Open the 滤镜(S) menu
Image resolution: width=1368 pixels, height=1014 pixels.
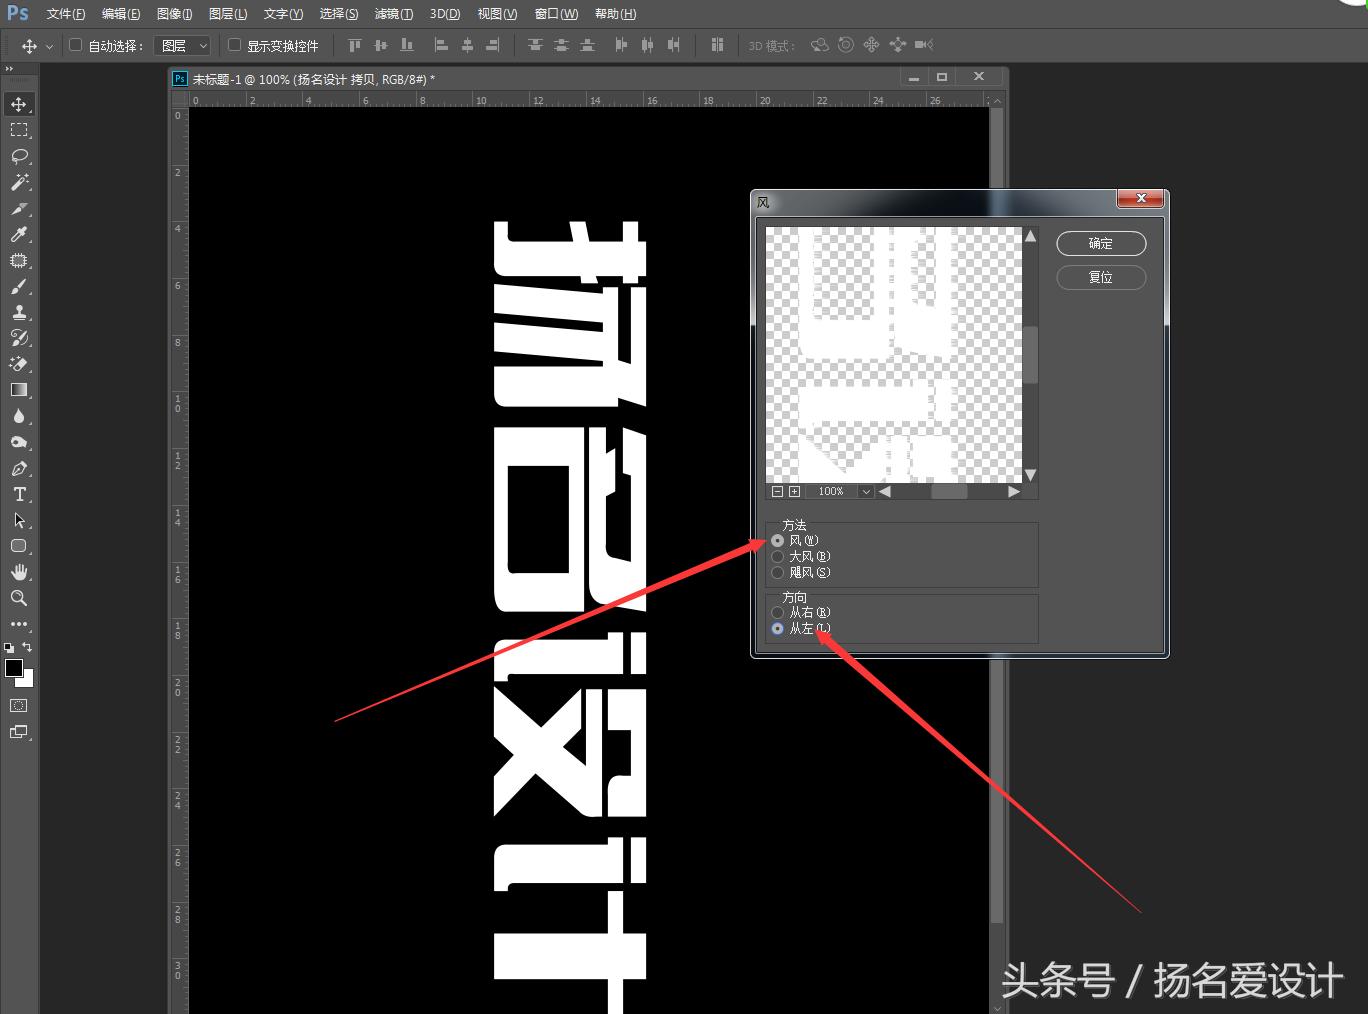(394, 13)
